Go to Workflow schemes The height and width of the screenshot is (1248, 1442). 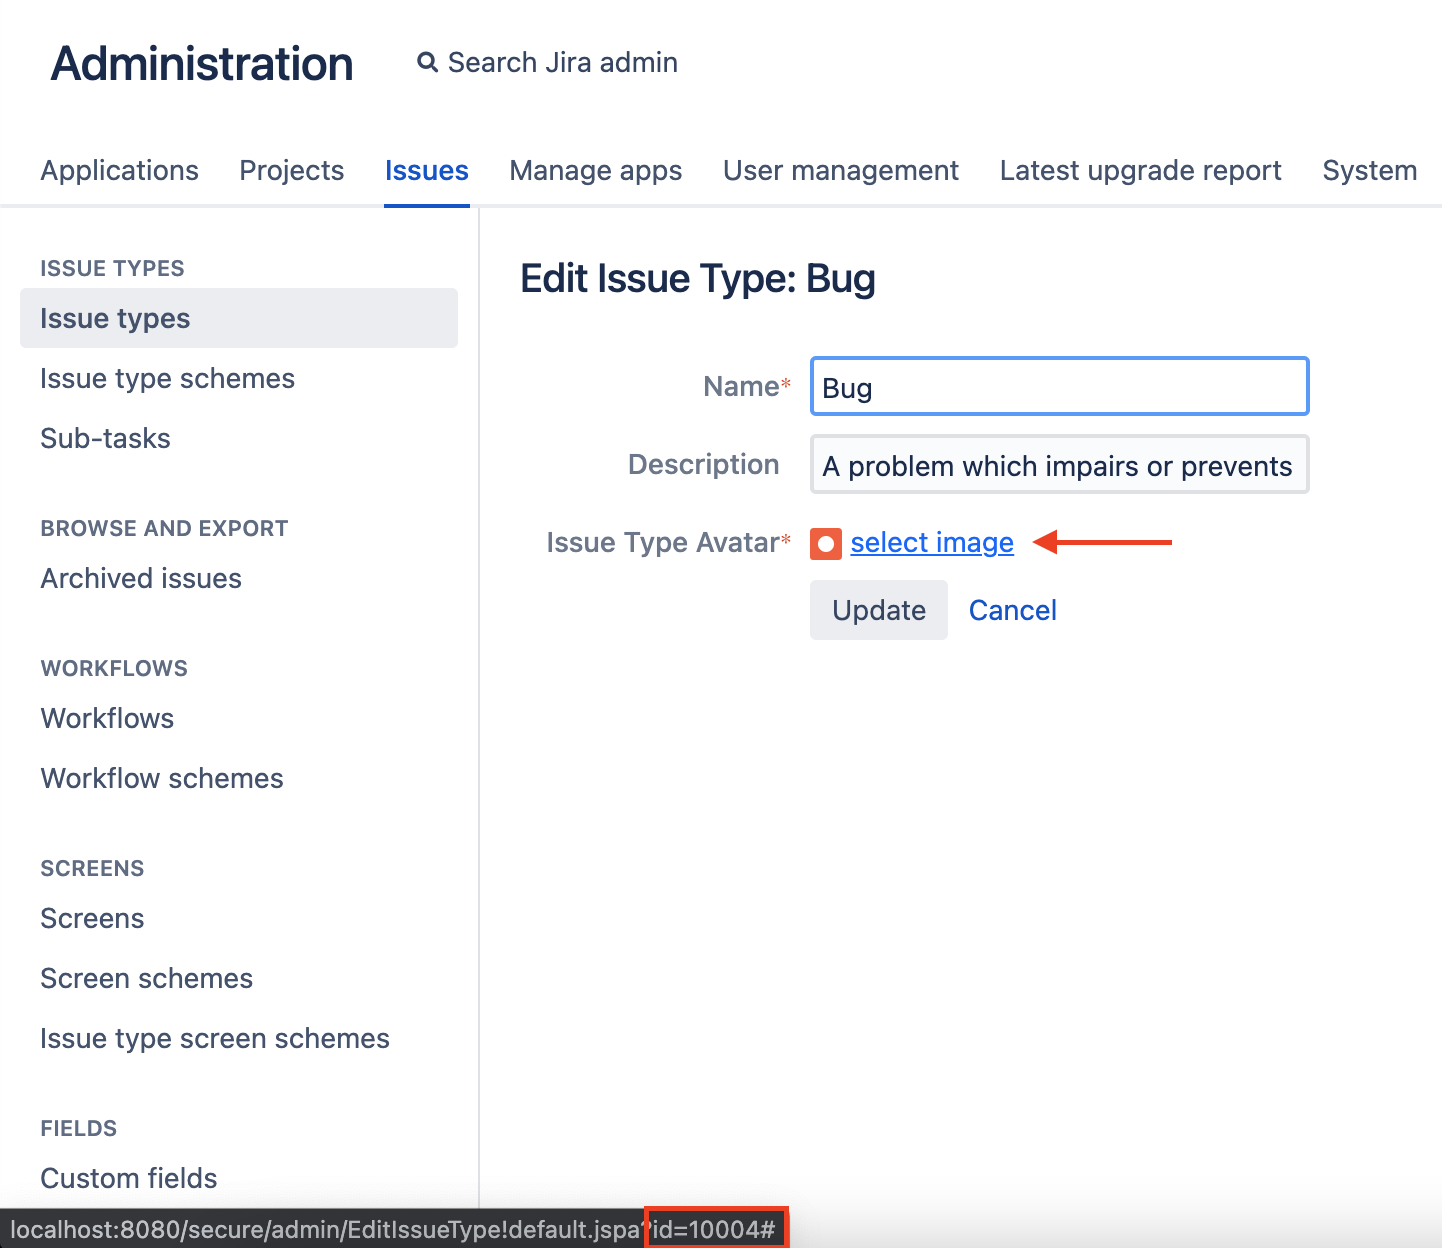click(162, 779)
